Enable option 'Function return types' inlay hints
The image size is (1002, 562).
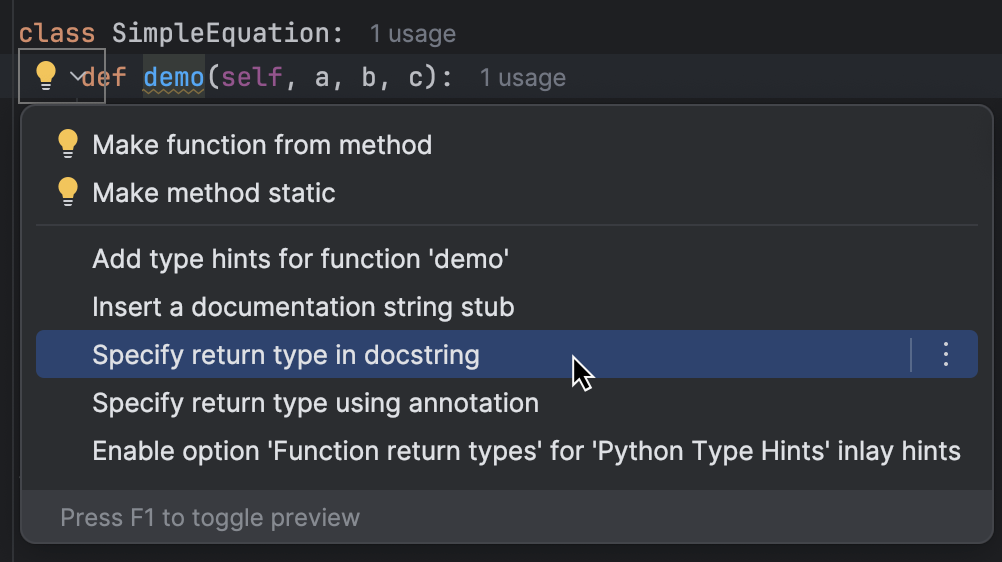coord(507,451)
